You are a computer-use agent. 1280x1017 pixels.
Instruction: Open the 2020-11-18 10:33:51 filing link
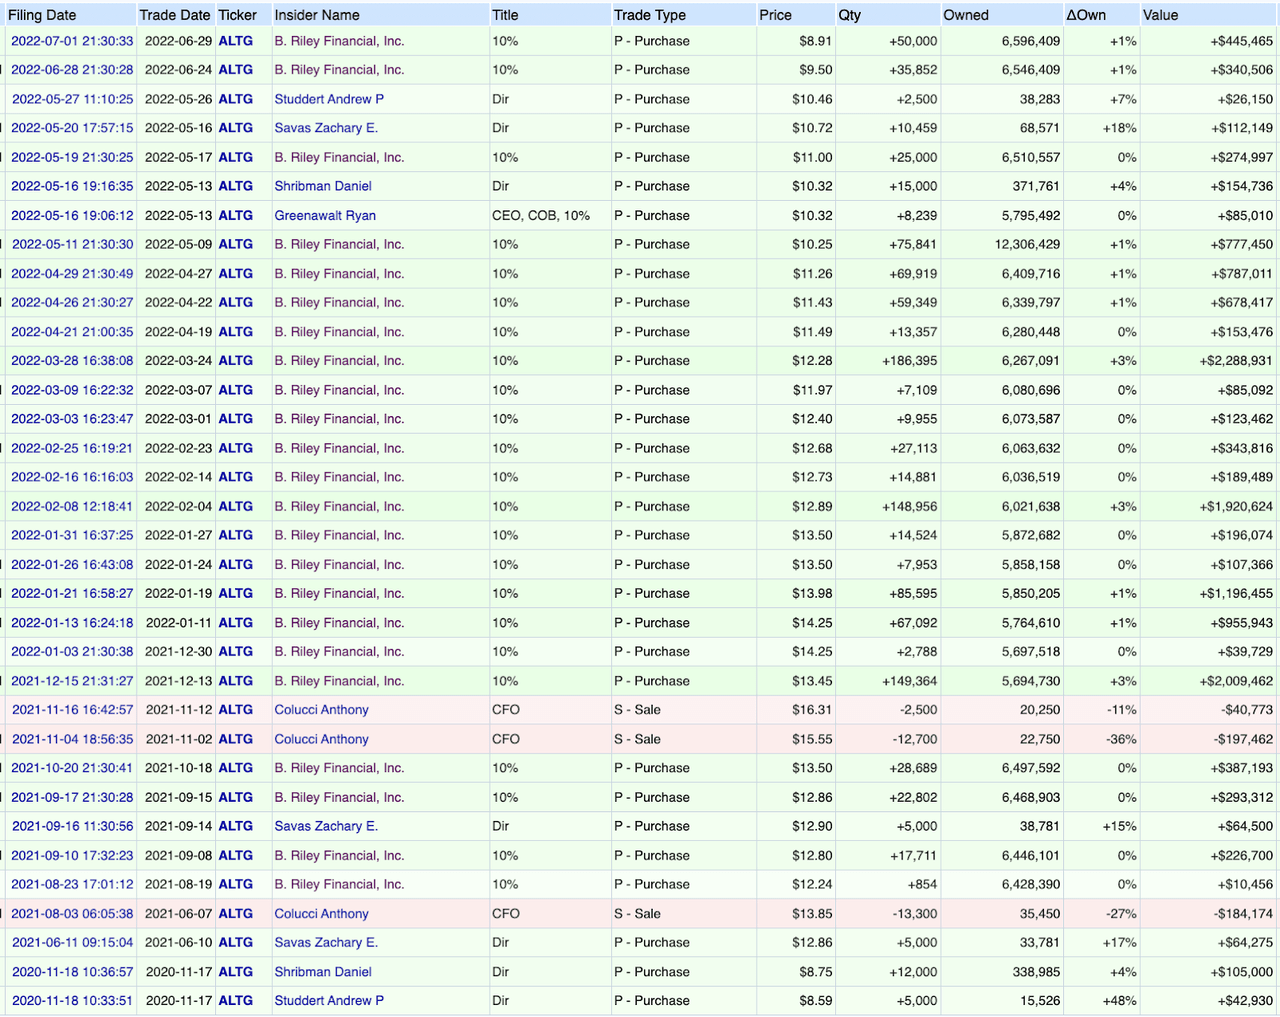(x=72, y=1001)
